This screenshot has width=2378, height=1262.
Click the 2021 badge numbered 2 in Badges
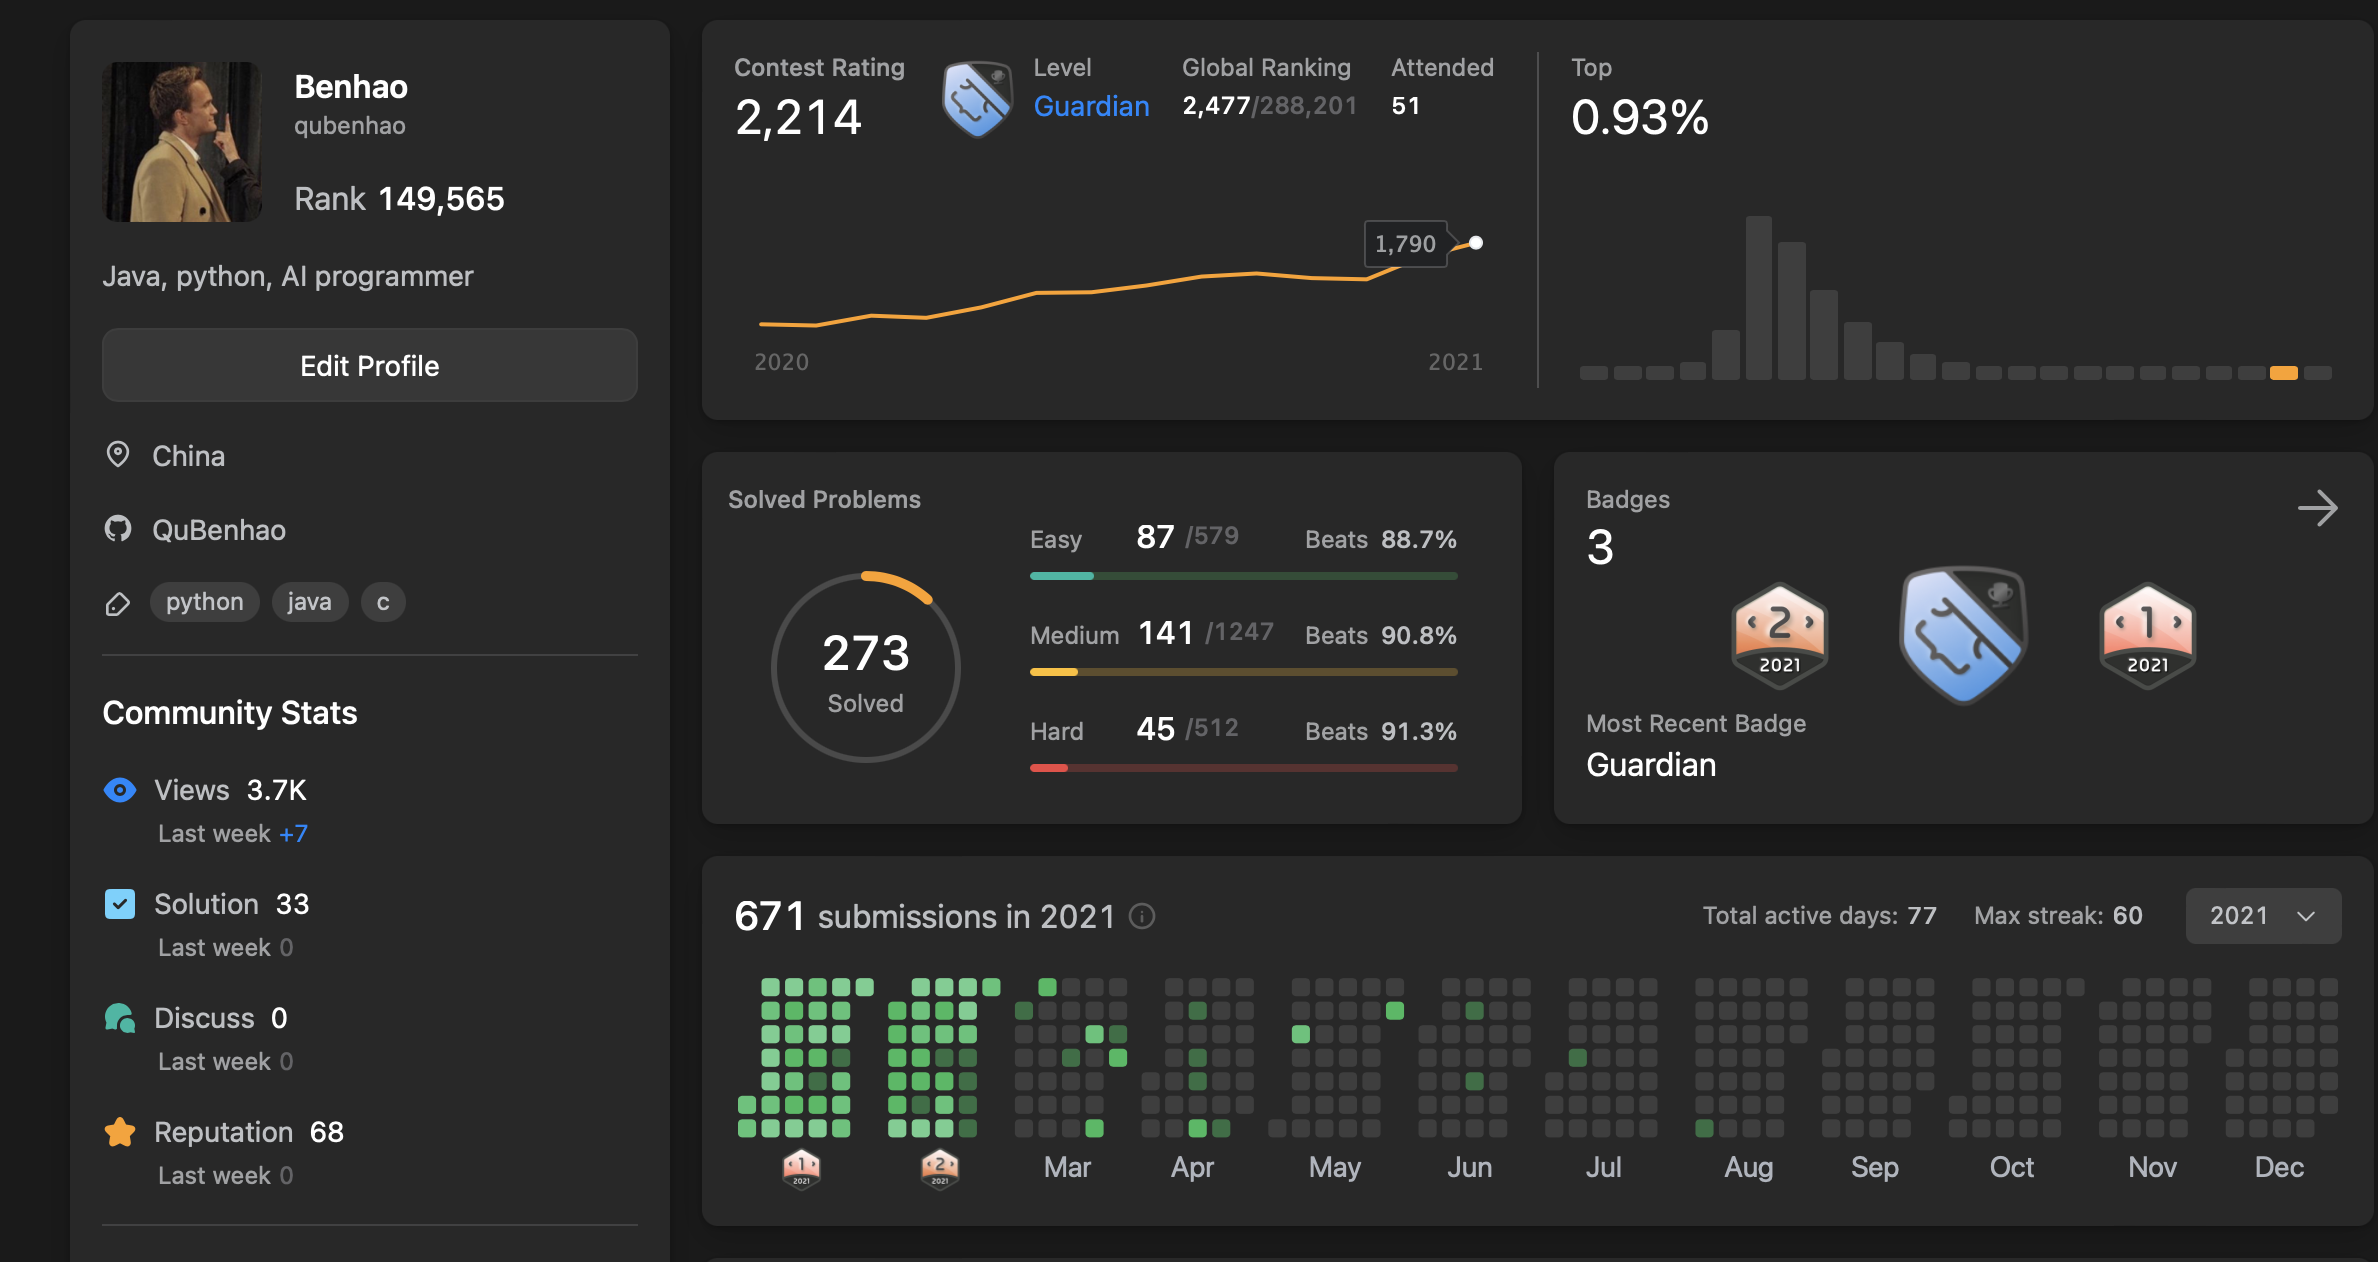click(1779, 636)
